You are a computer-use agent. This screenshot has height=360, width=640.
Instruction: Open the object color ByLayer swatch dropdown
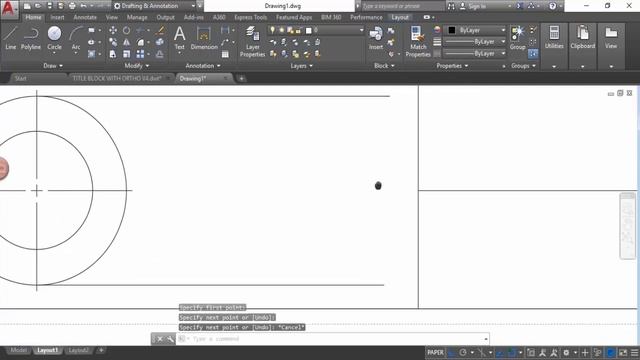point(475,30)
